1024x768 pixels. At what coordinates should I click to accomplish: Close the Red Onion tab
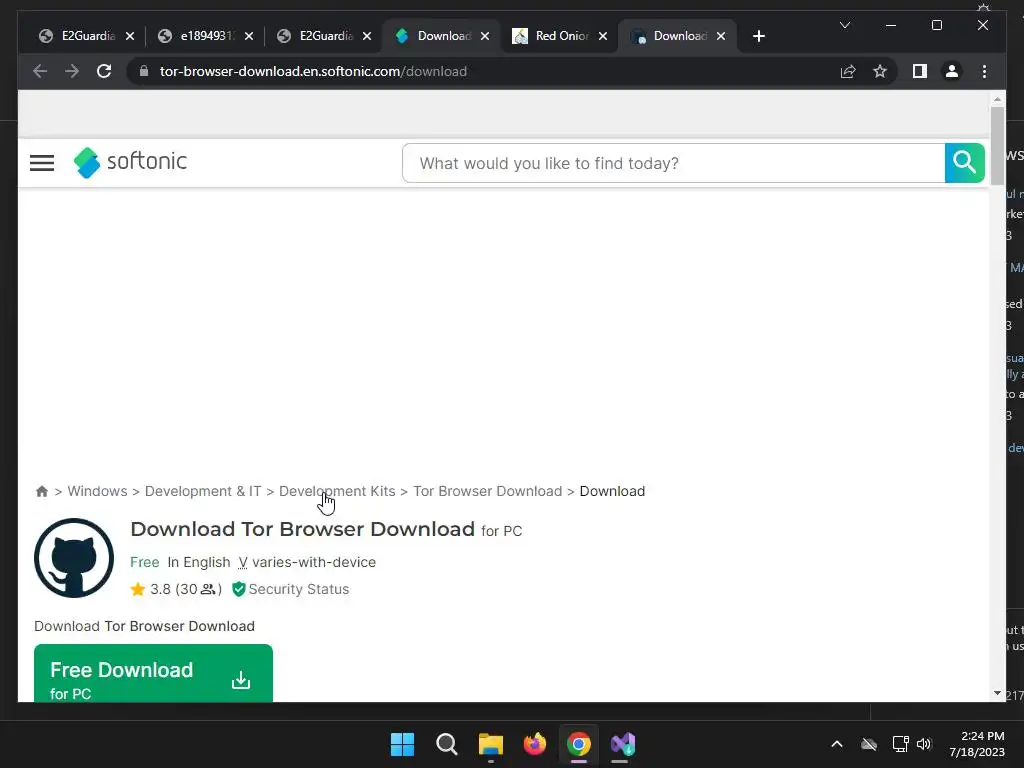coord(603,36)
